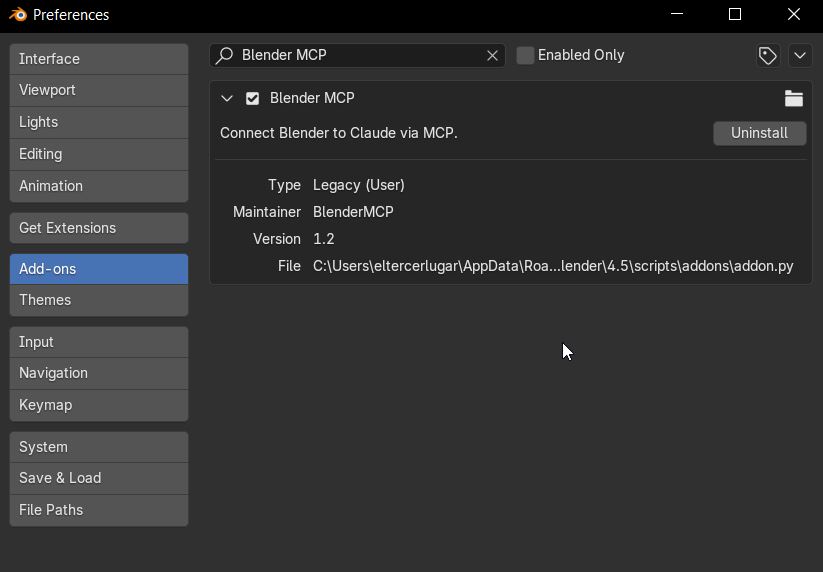Switch to the Interface tab

99,59
